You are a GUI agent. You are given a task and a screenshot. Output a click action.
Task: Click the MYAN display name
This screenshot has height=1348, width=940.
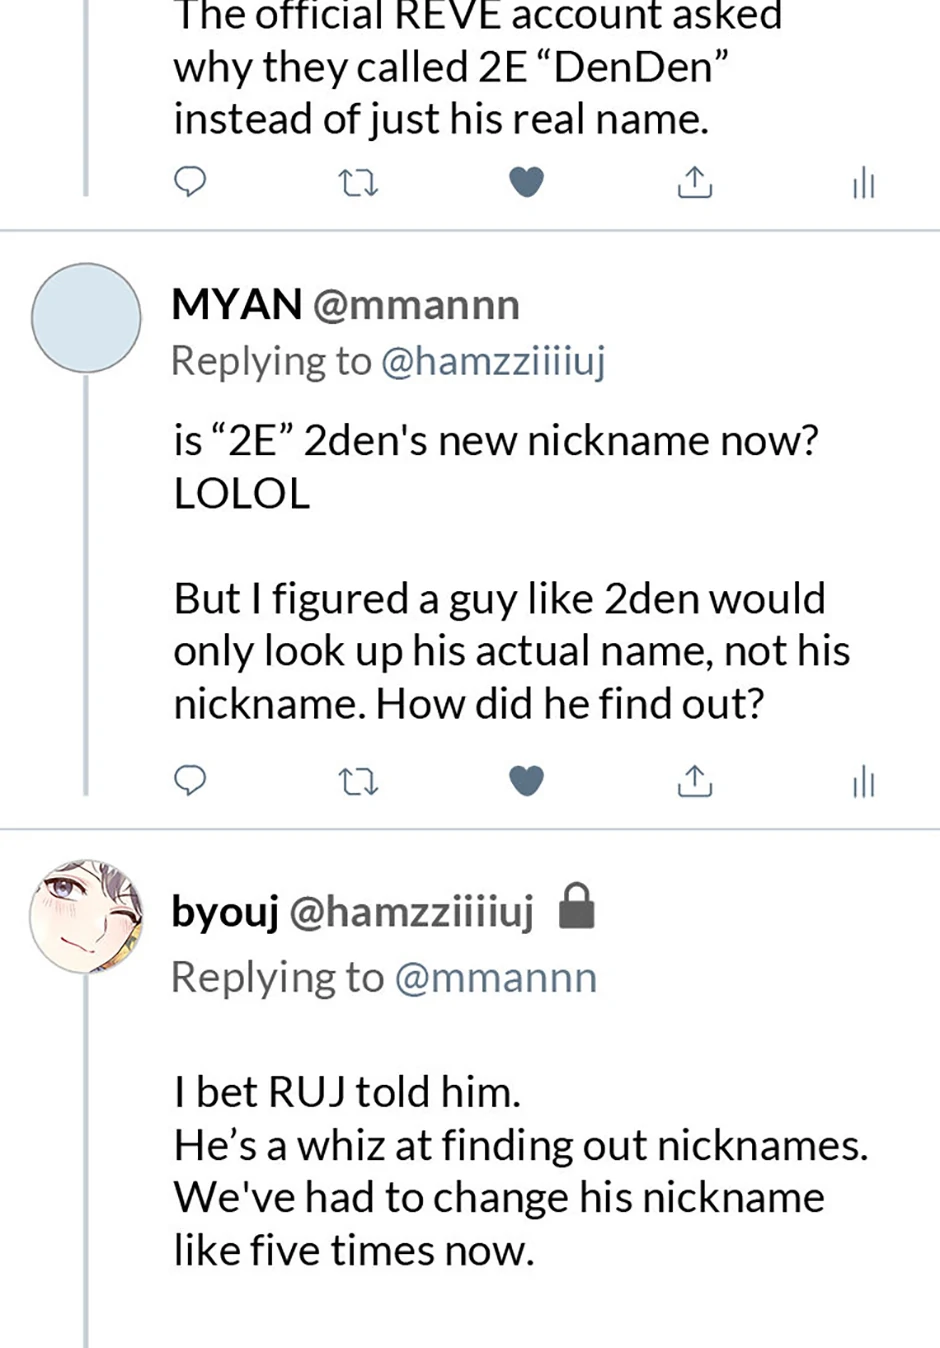point(237,305)
